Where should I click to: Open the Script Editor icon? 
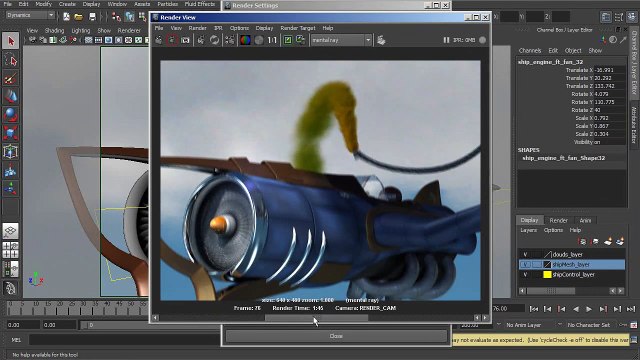(x=634, y=340)
